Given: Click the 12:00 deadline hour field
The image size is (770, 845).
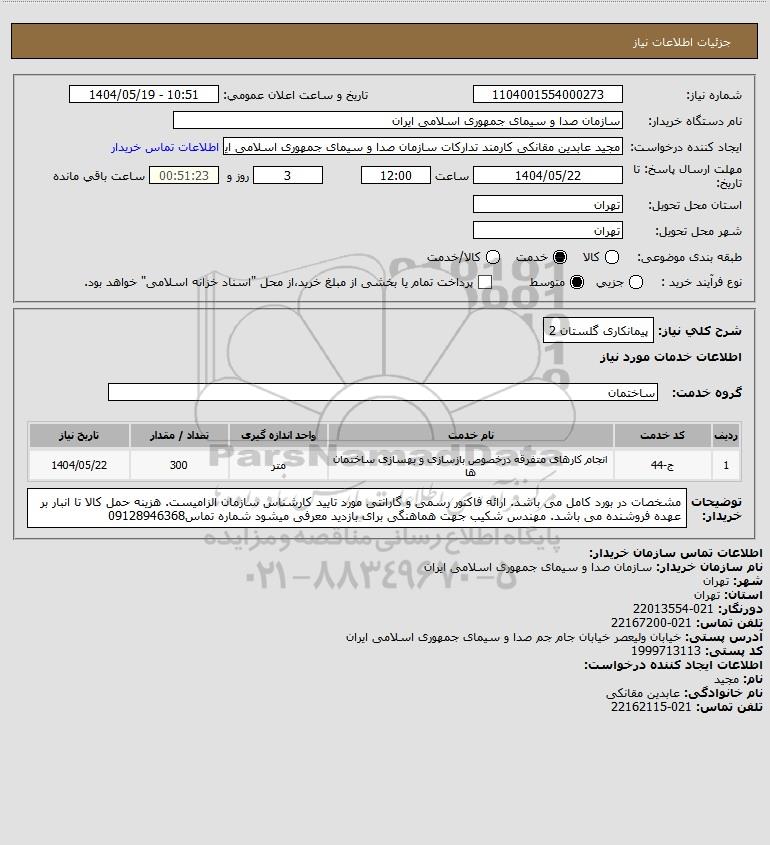Looking at the screenshot, I should [x=396, y=175].
